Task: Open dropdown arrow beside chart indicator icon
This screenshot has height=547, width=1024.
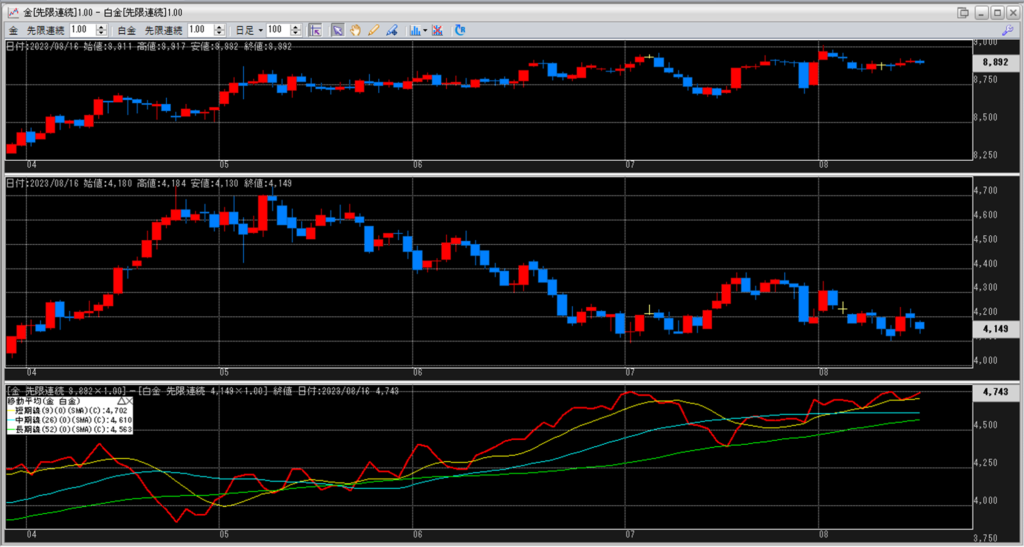Action: tap(426, 30)
